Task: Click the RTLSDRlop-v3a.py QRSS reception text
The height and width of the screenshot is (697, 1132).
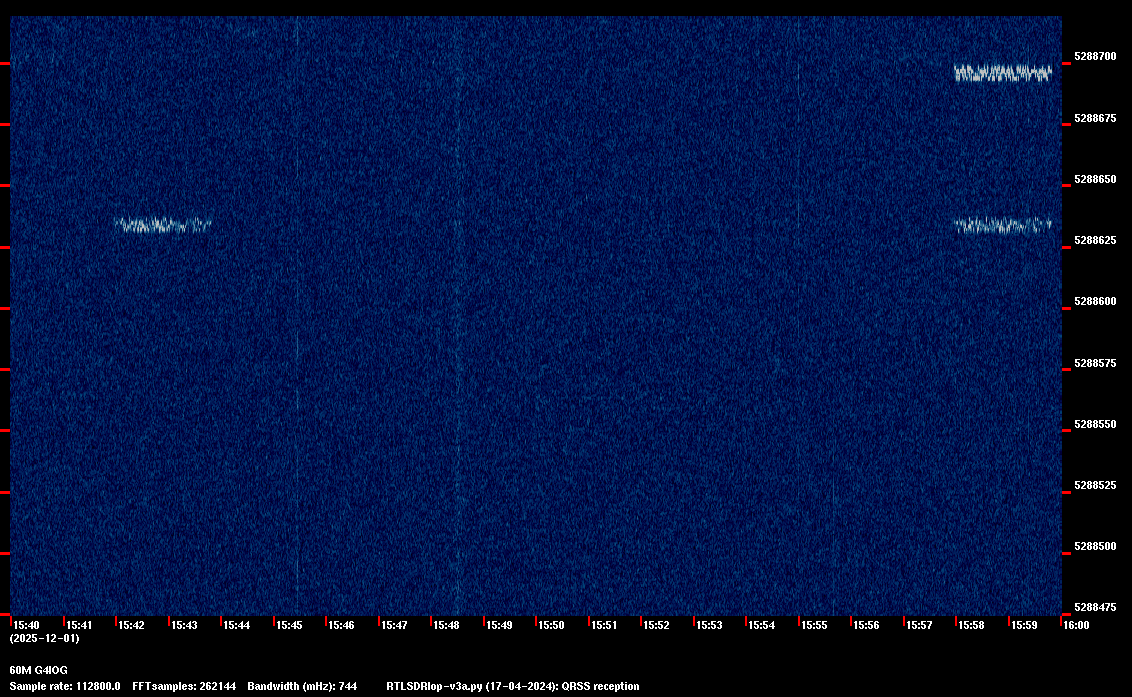Action: 513,686
